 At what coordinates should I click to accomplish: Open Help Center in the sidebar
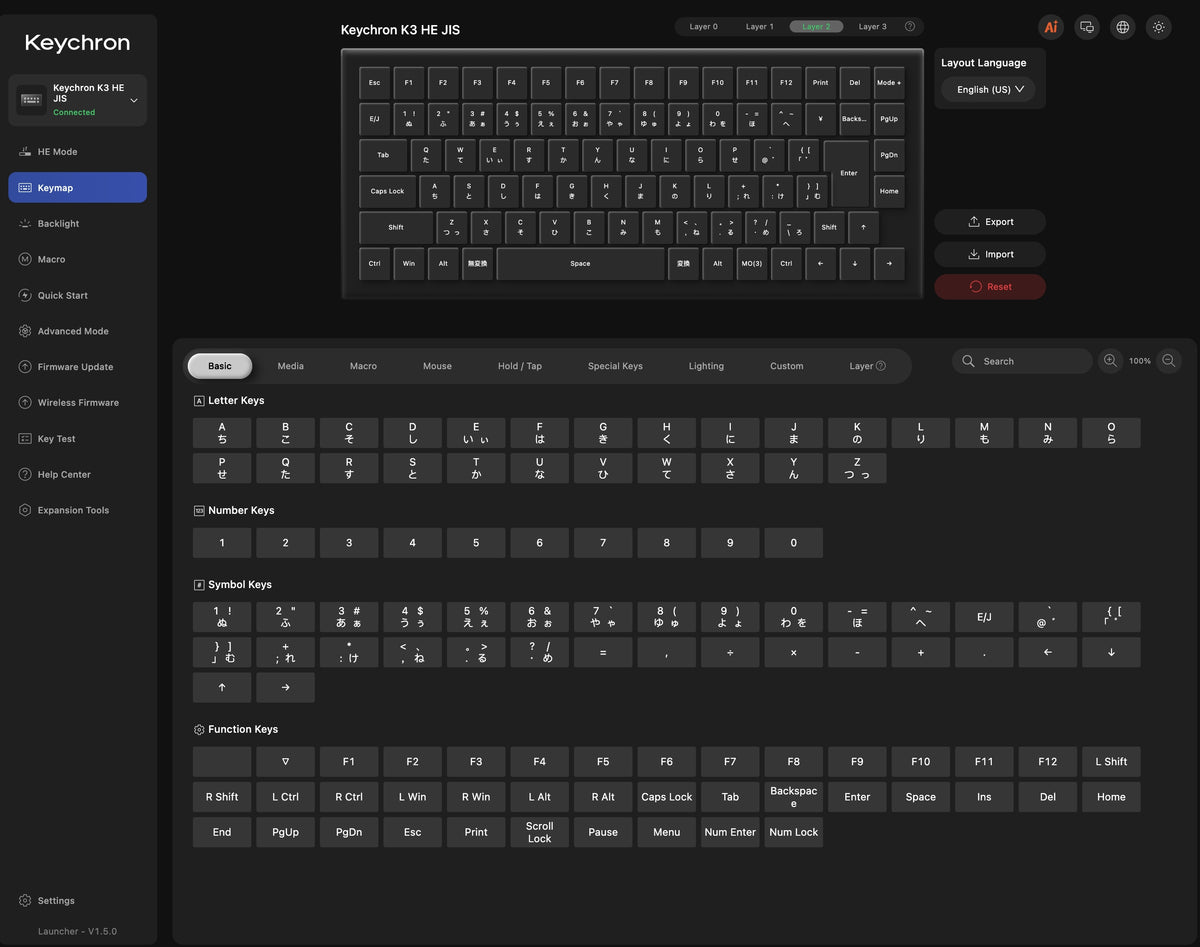[78, 474]
